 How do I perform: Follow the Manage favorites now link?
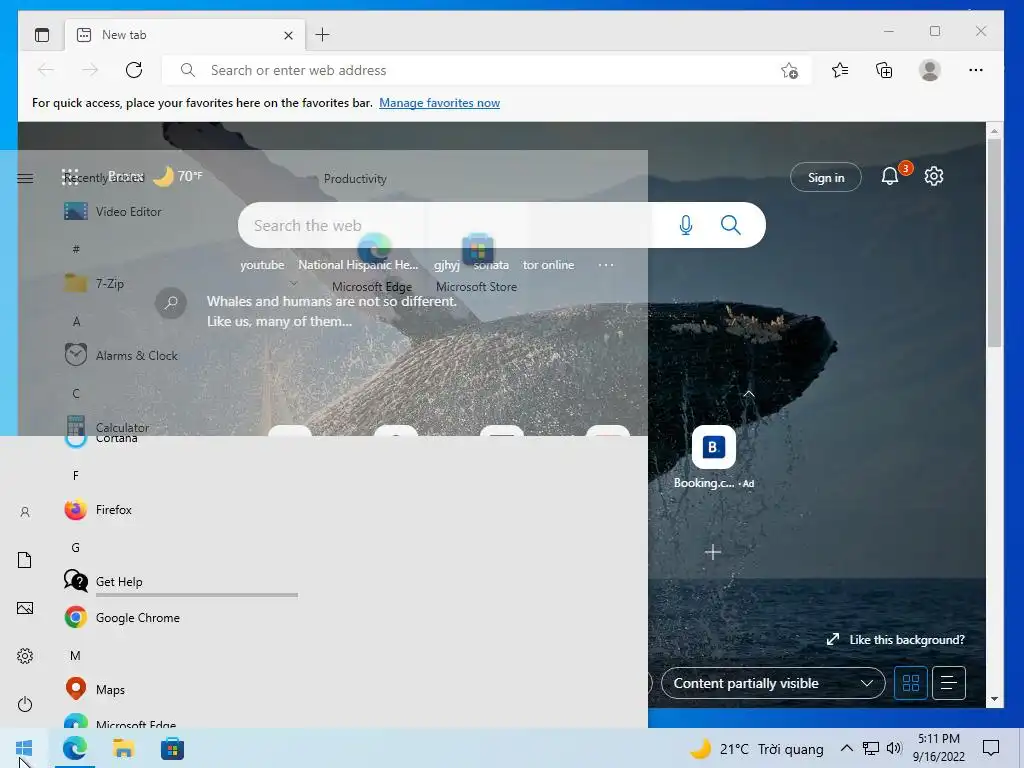(x=440, y=103)
